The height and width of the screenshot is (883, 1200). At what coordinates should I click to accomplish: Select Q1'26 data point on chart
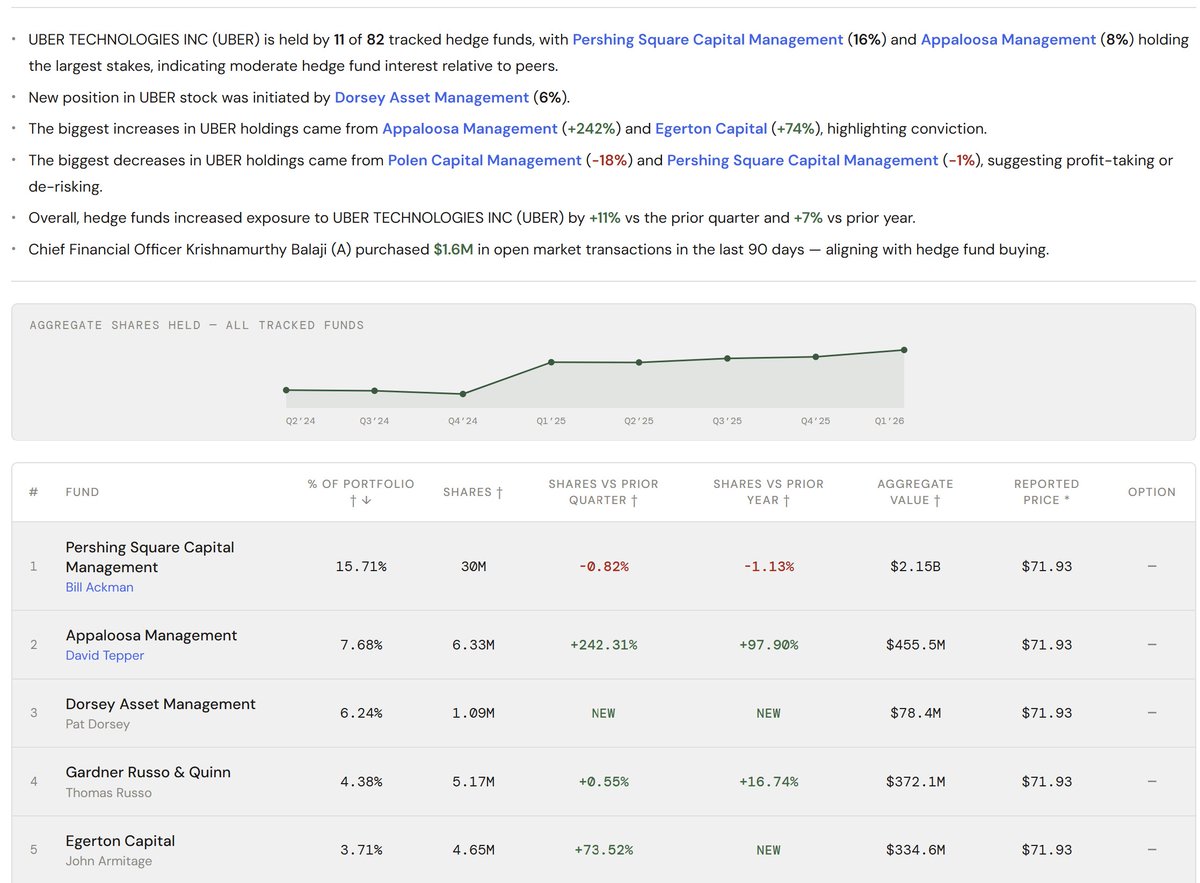[x=904, y=349]
